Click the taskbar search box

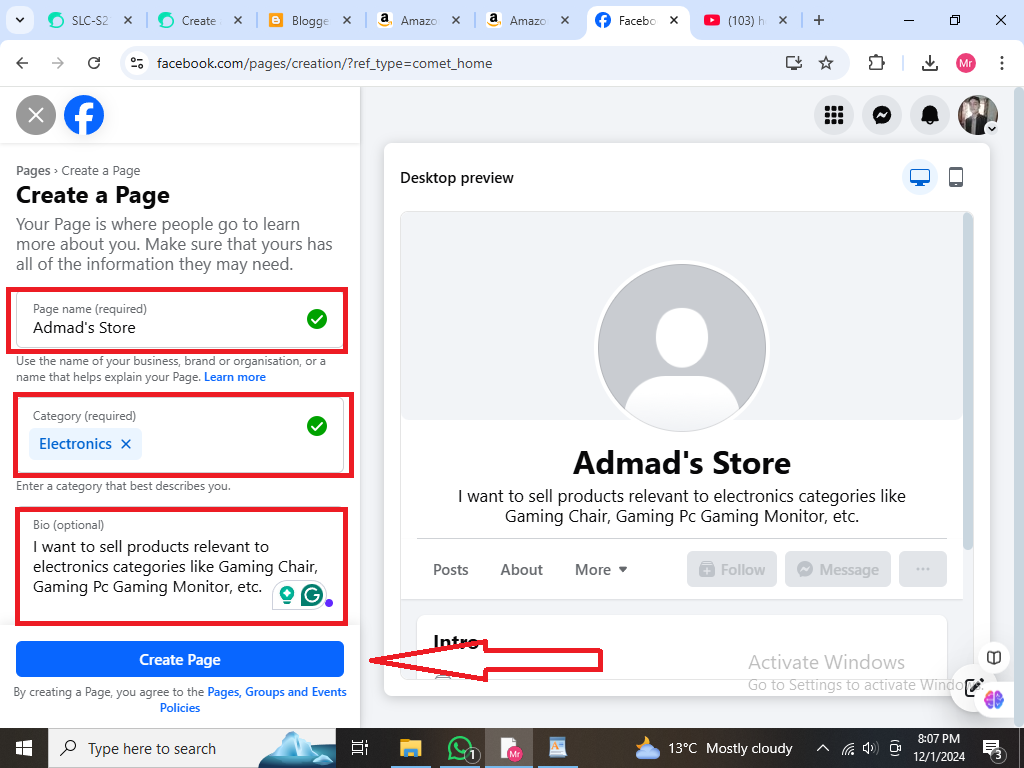point(192,748)
